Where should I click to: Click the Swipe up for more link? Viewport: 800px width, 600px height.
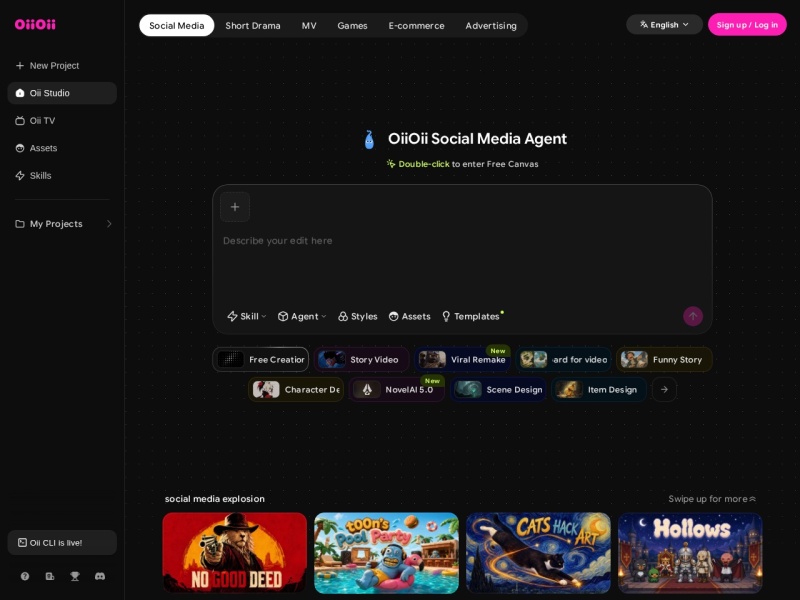[x=712, y=499]
